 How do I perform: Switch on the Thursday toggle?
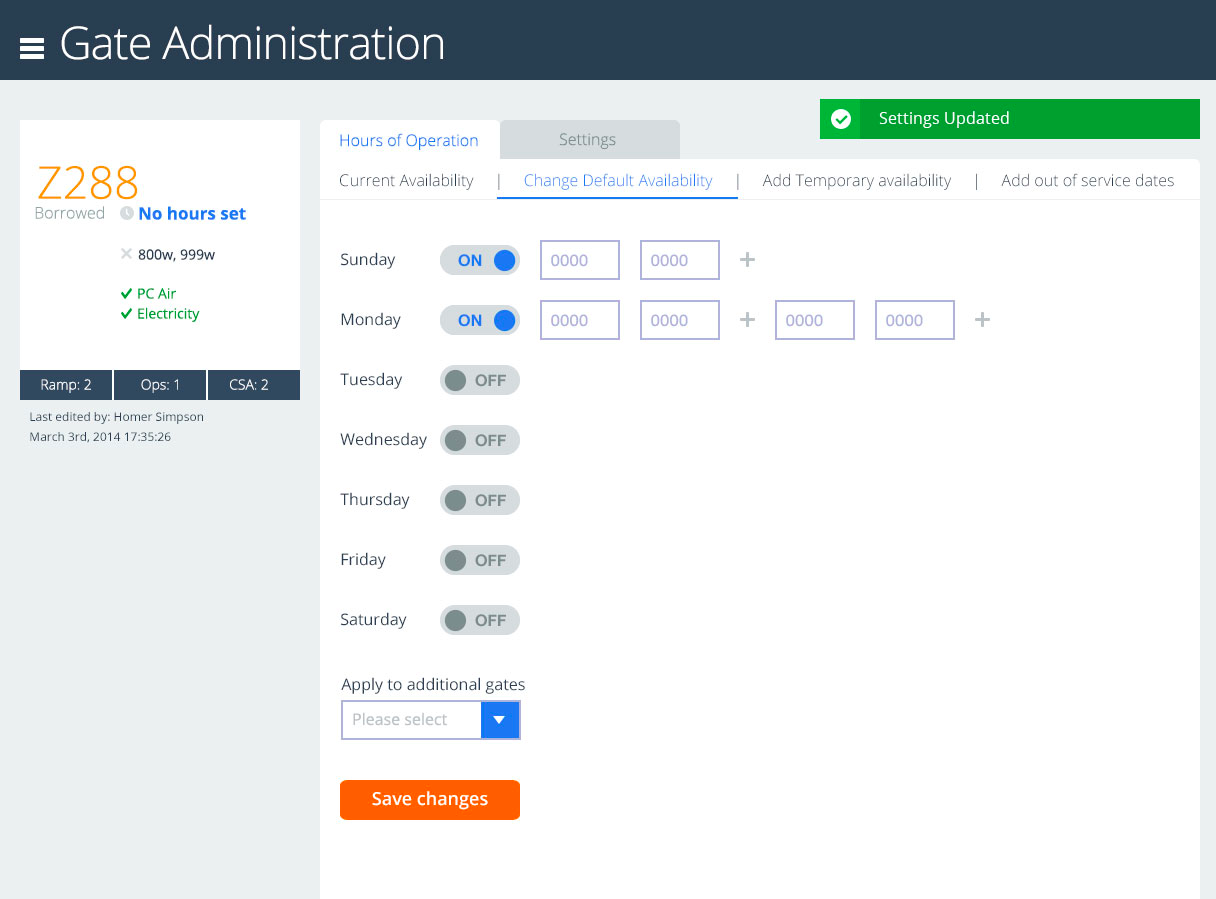pos(480,500)
